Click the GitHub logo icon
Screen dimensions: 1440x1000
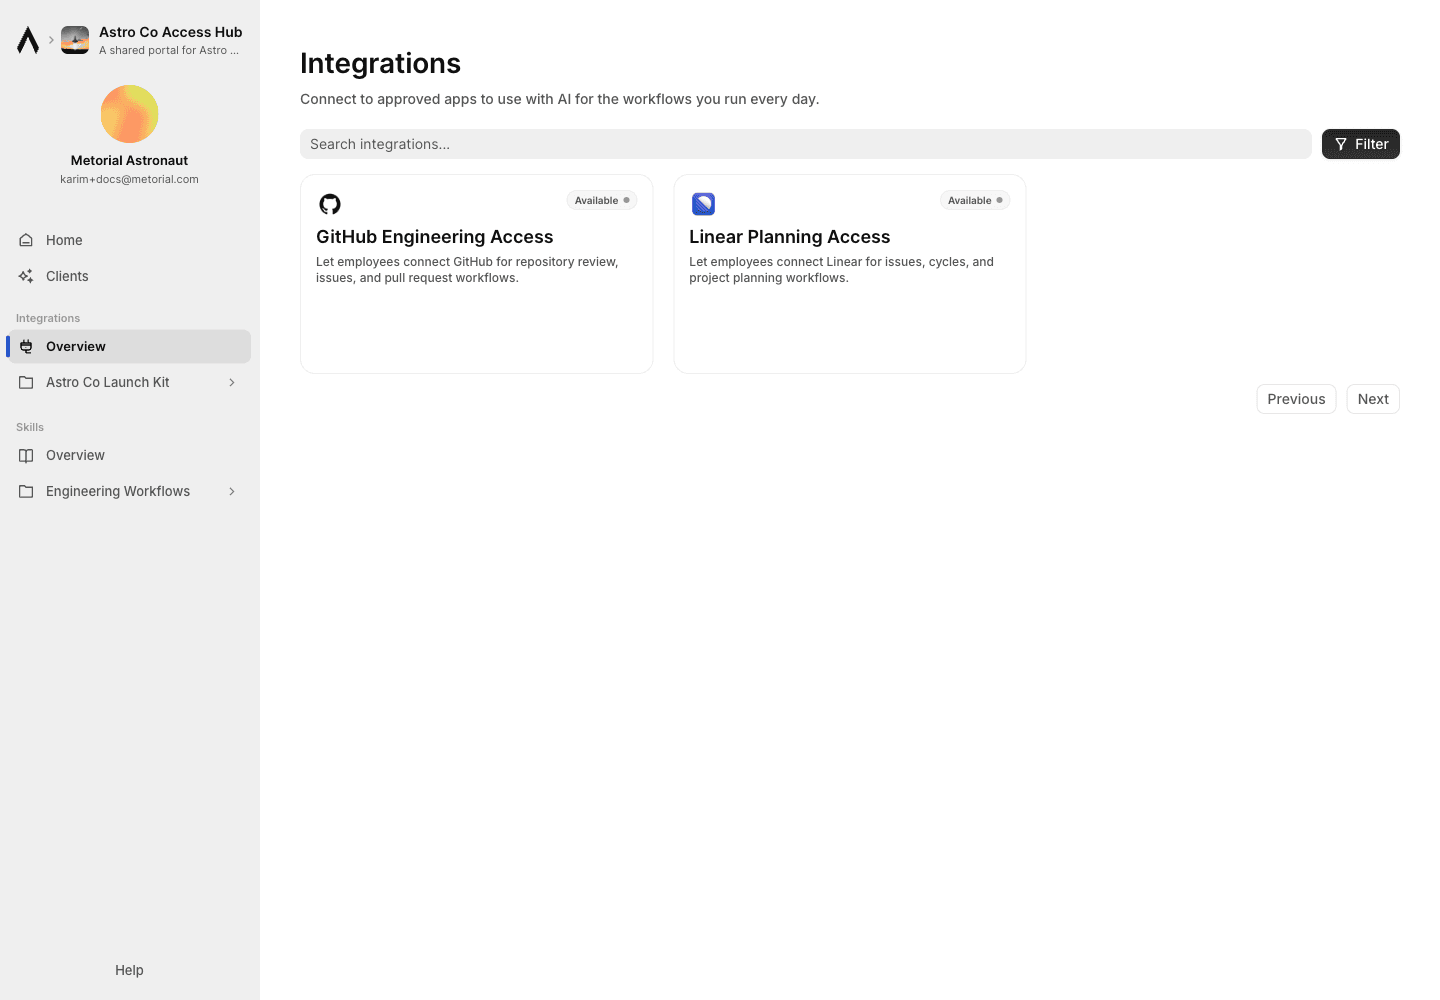coord(330,204)
